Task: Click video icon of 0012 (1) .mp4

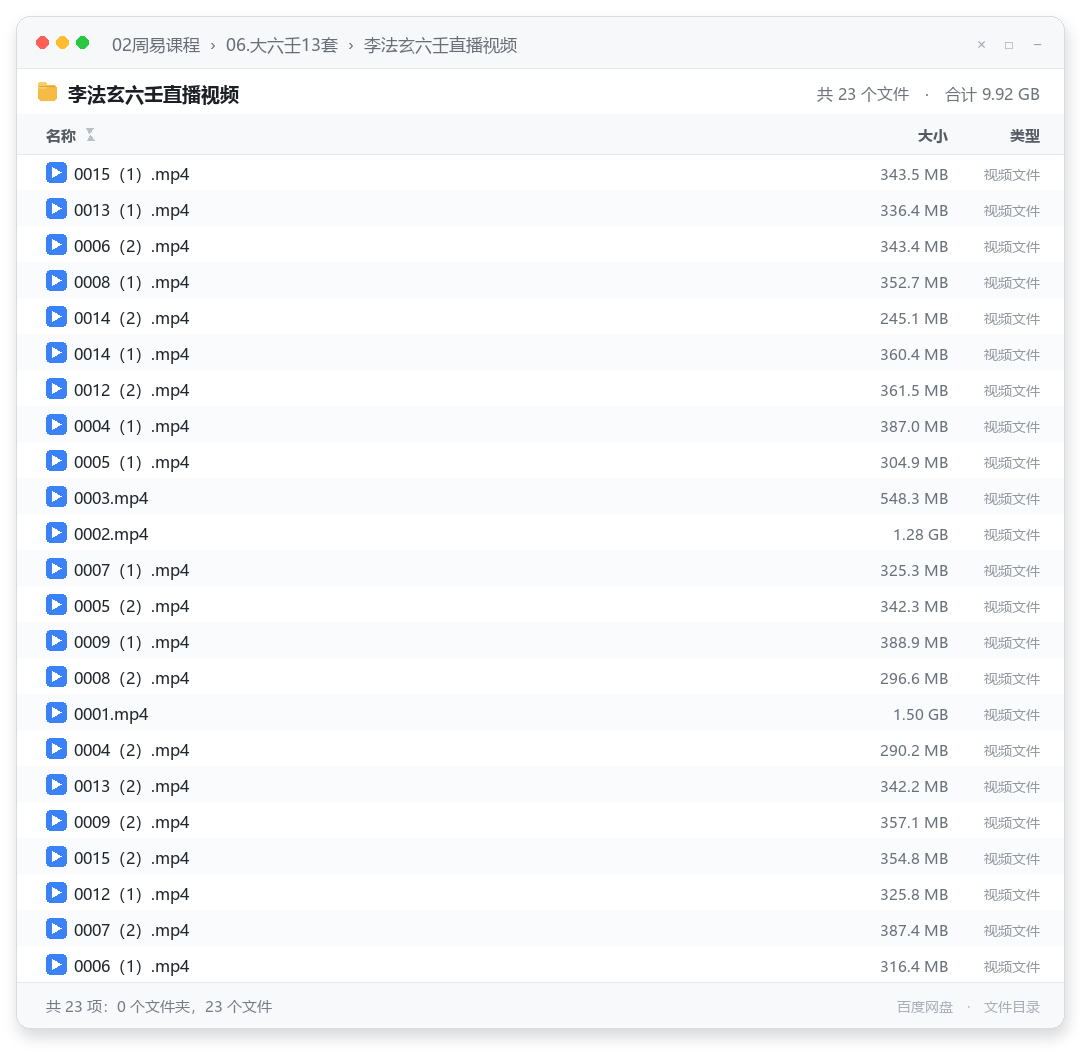Action: pos(56,893)
